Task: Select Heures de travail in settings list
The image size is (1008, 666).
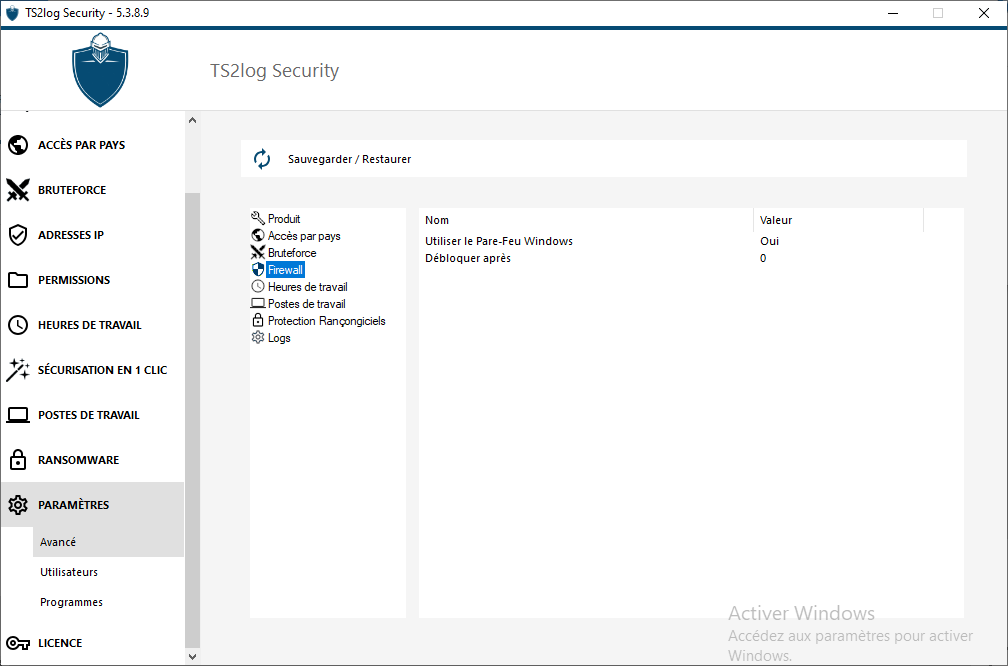Action: (x=307, y=287)
